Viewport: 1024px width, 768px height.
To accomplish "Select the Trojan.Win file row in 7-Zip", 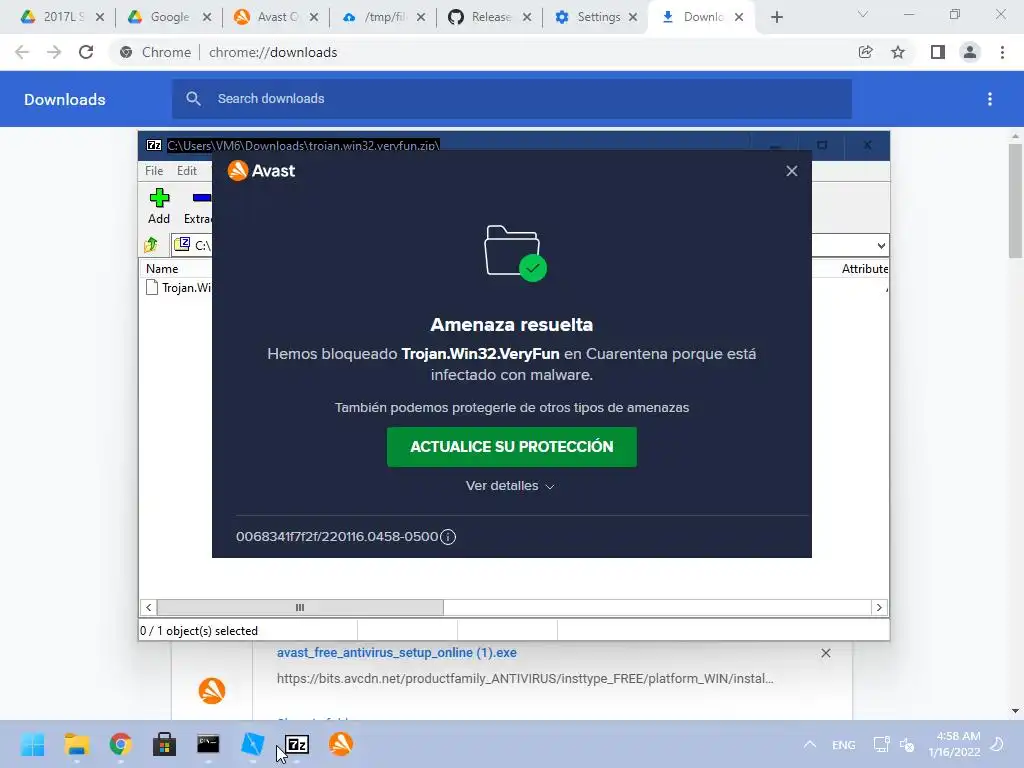I will (x=178, y=287).
